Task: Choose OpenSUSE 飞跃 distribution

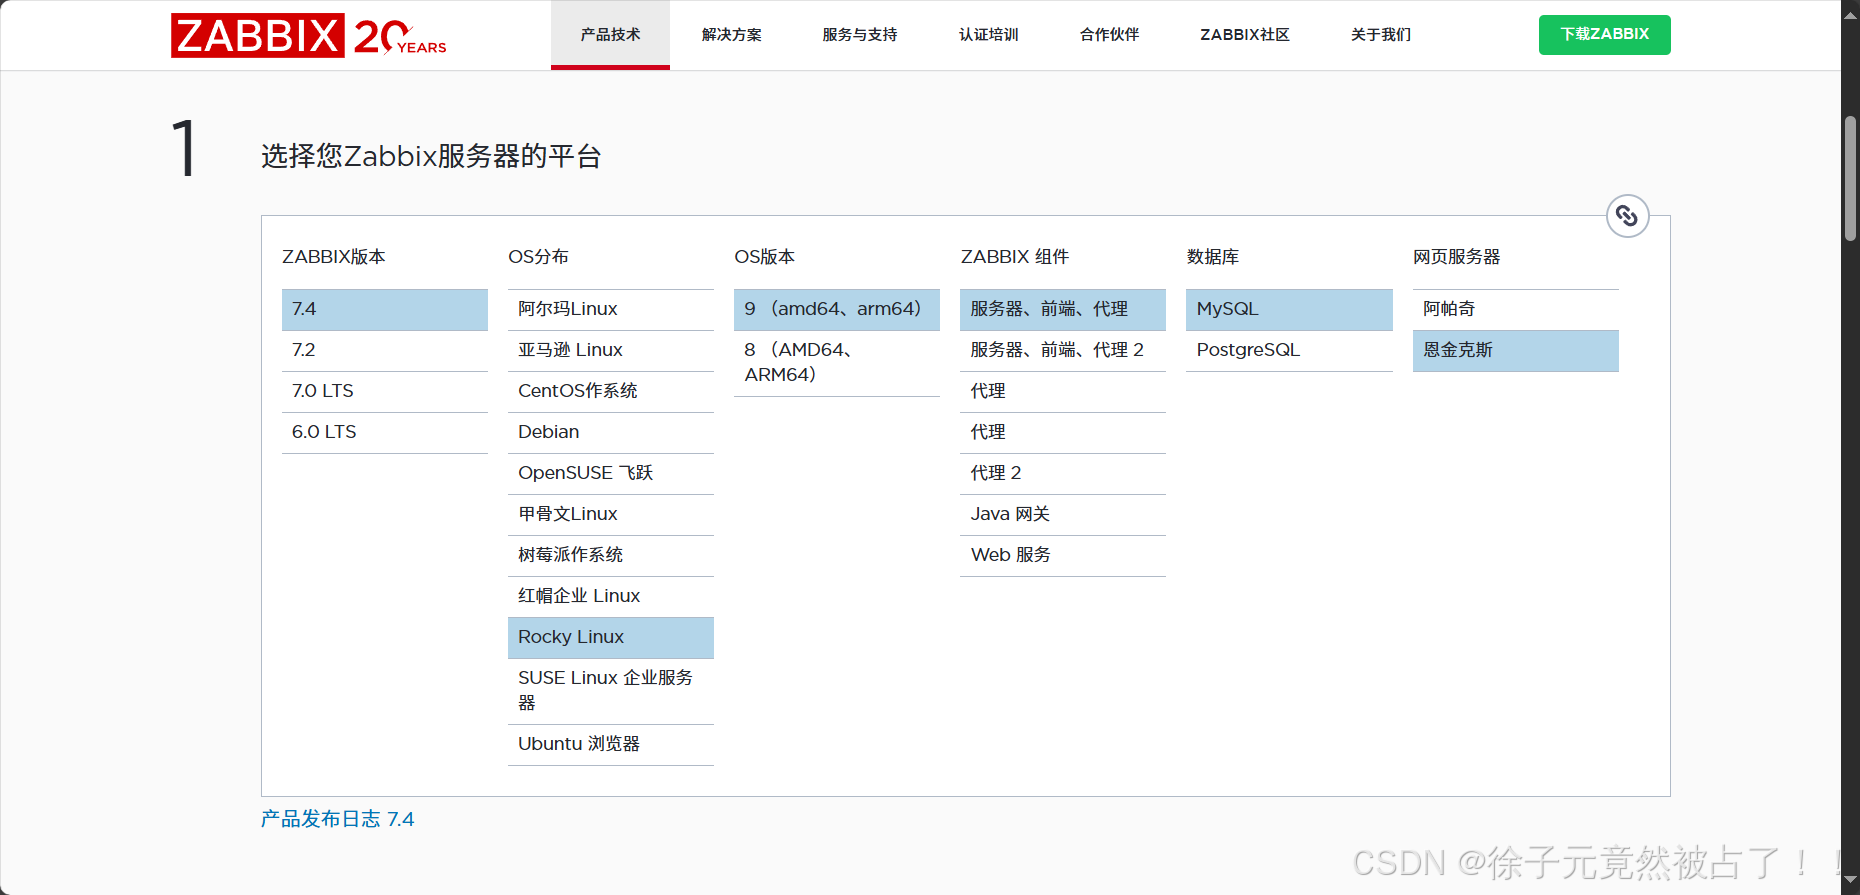Action: [611, 474]
